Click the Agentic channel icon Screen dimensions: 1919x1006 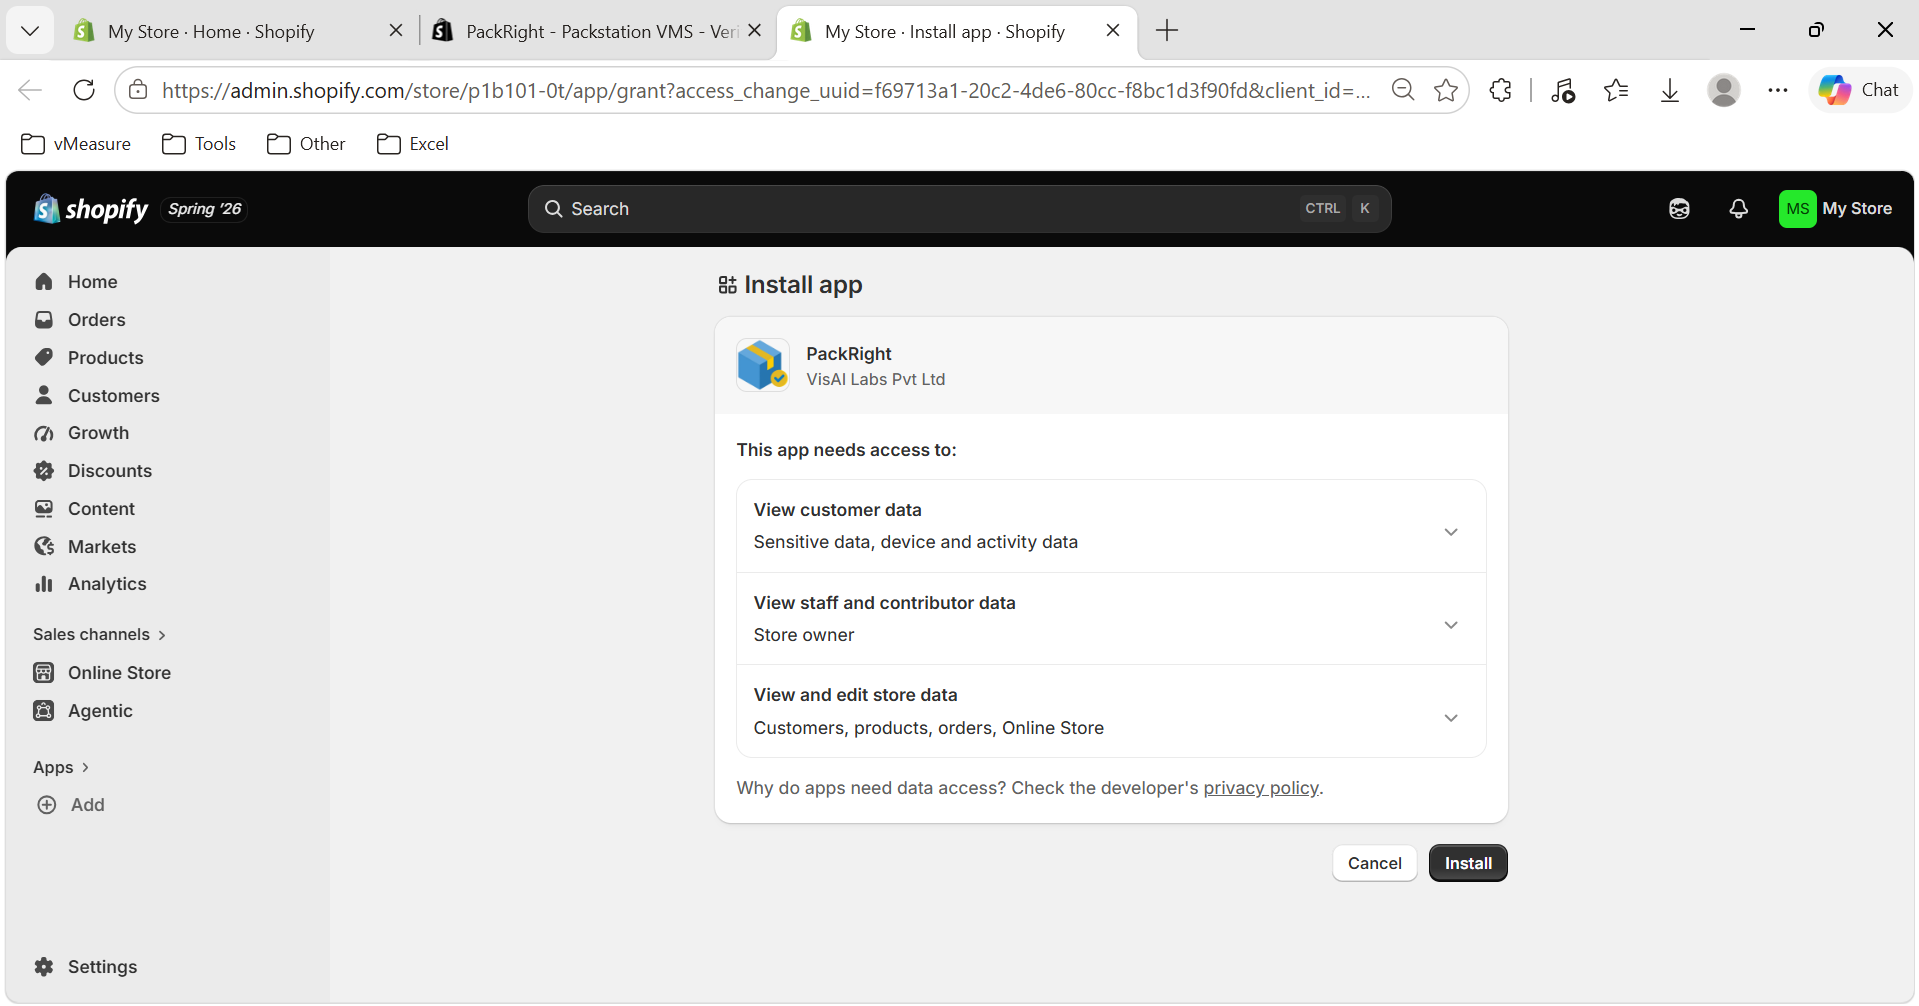point(44,711)
